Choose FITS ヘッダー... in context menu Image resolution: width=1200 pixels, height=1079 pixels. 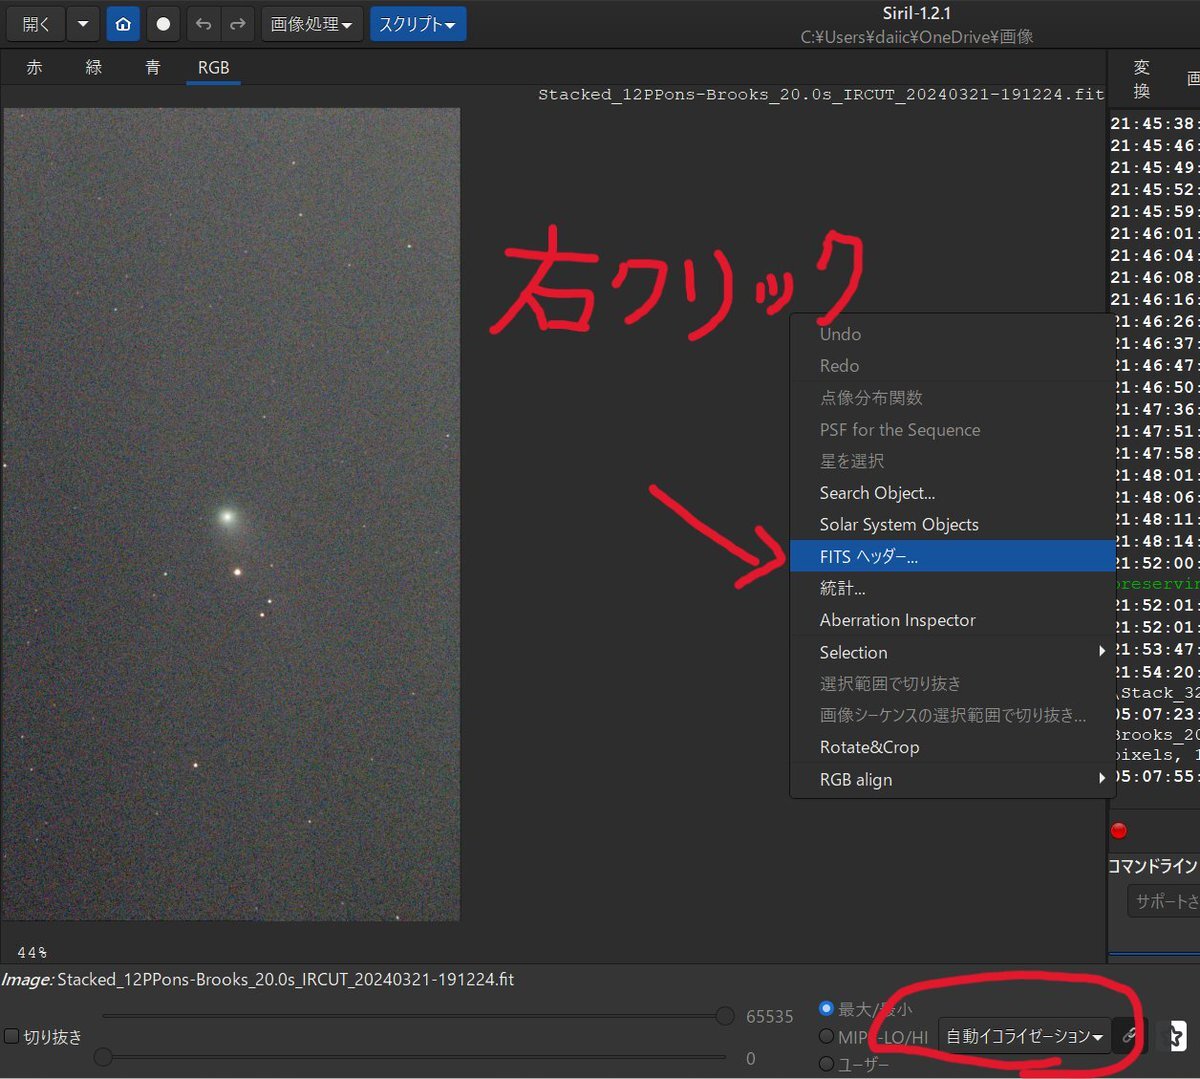(x=952, y=556)
